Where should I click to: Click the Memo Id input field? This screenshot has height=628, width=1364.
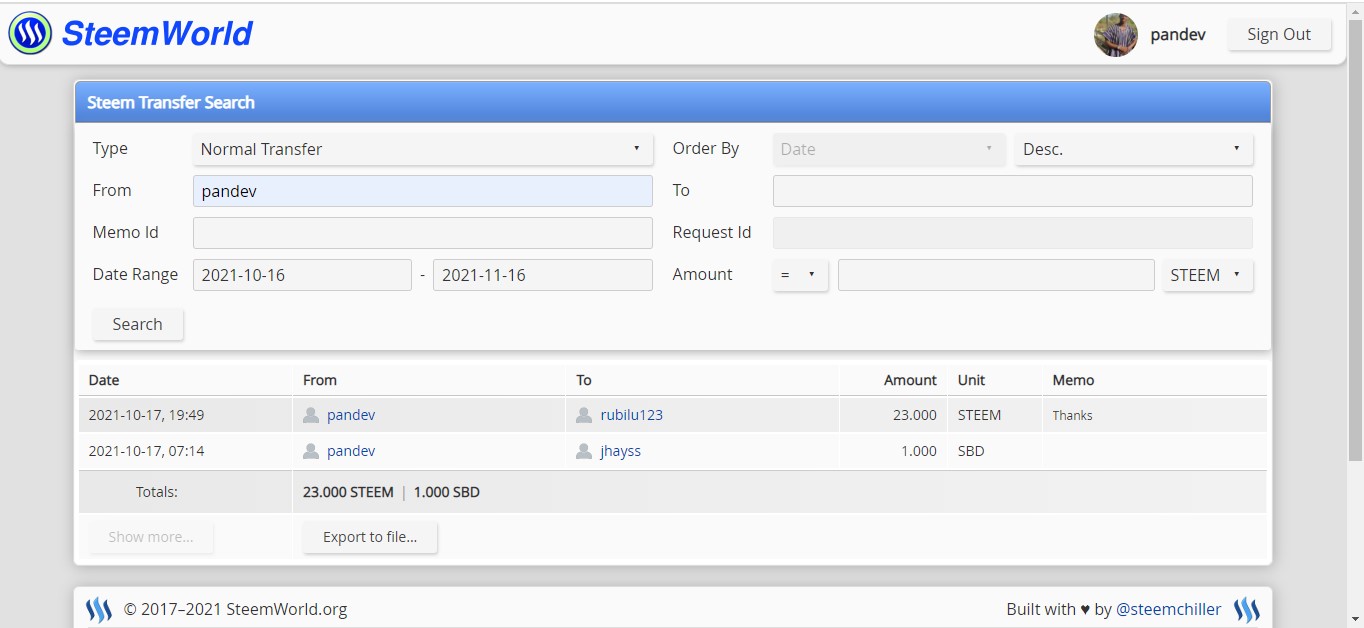tap(423, 233)
